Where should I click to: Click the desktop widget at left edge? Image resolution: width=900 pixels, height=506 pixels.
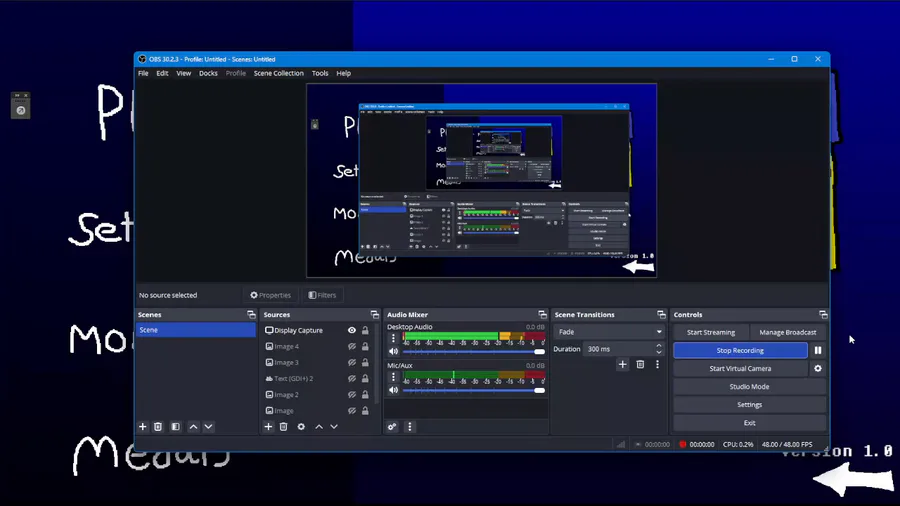point(21,106)
